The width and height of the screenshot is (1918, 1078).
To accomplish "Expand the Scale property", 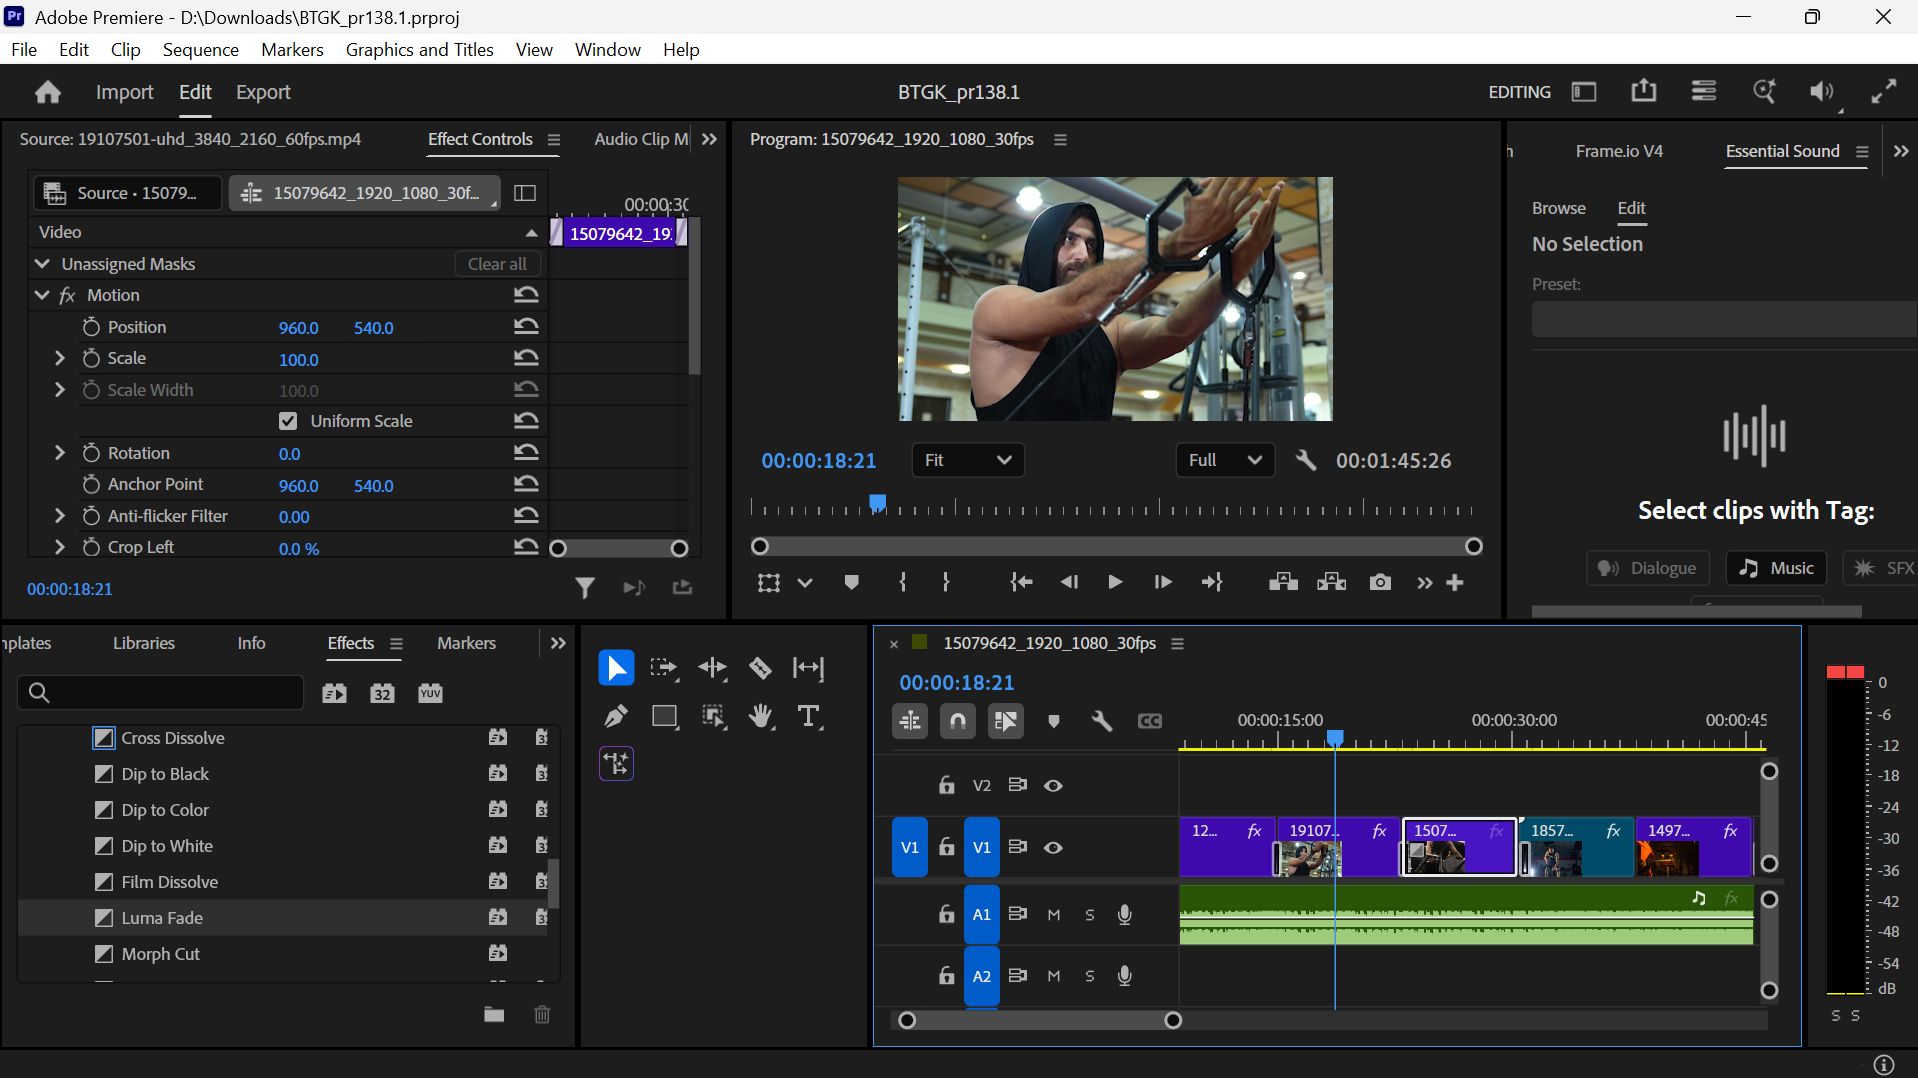I will tap(59, 357).
